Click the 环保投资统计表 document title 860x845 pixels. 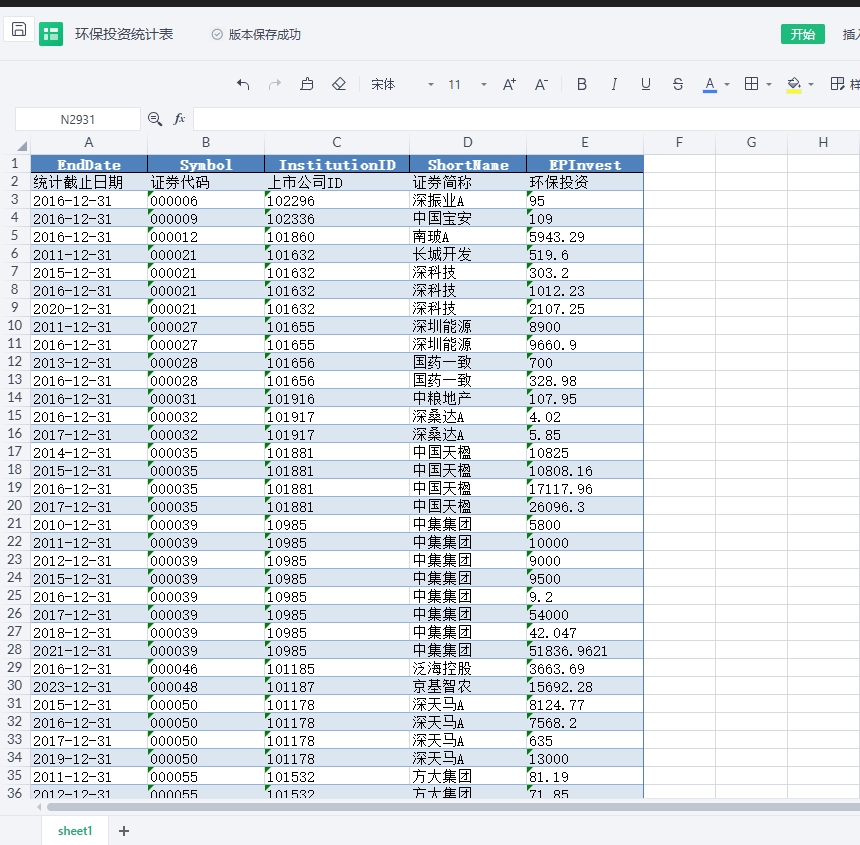point(124,34)
